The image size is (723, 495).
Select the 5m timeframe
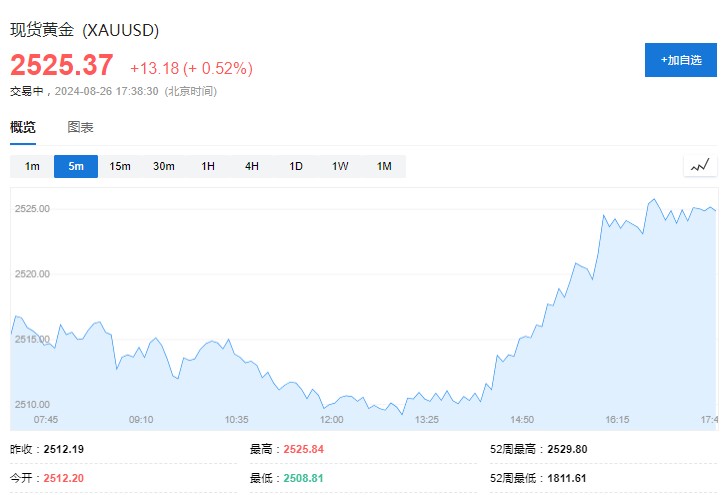click(76, 166)
